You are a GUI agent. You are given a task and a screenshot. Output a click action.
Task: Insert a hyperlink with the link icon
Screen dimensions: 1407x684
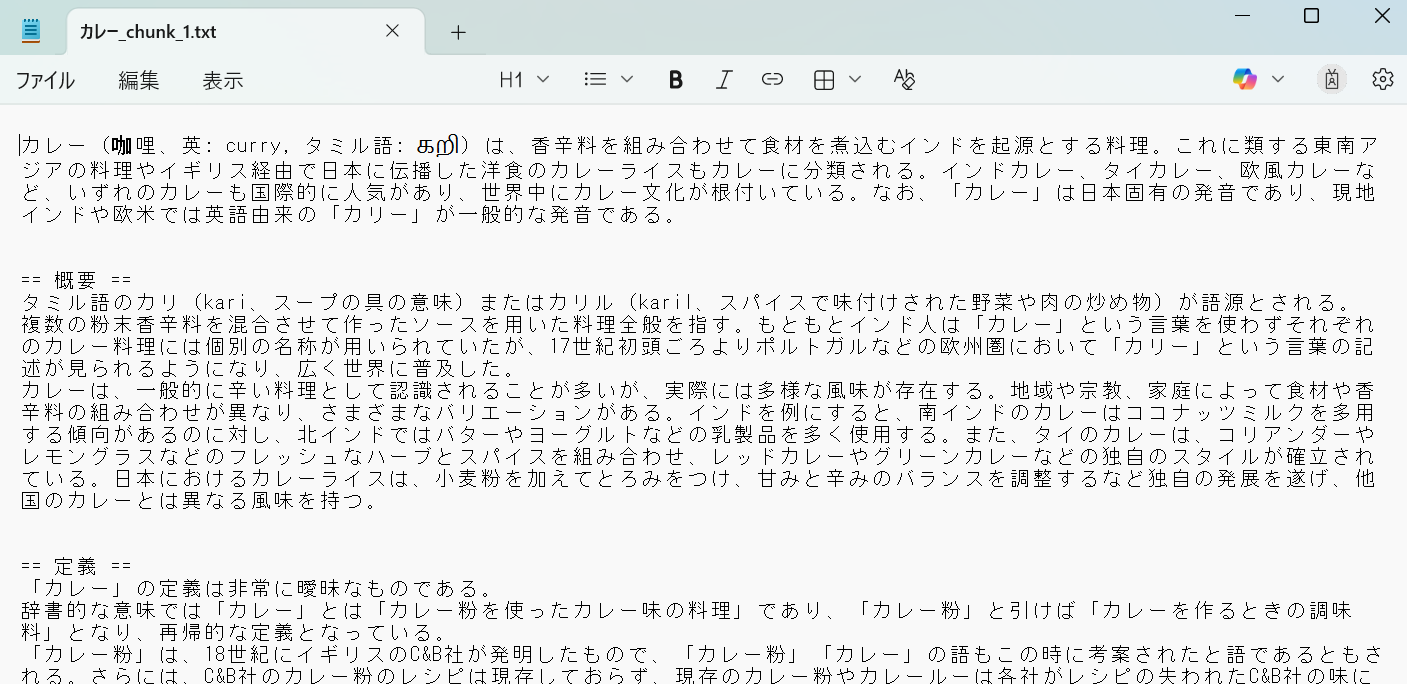coord(772,80)
